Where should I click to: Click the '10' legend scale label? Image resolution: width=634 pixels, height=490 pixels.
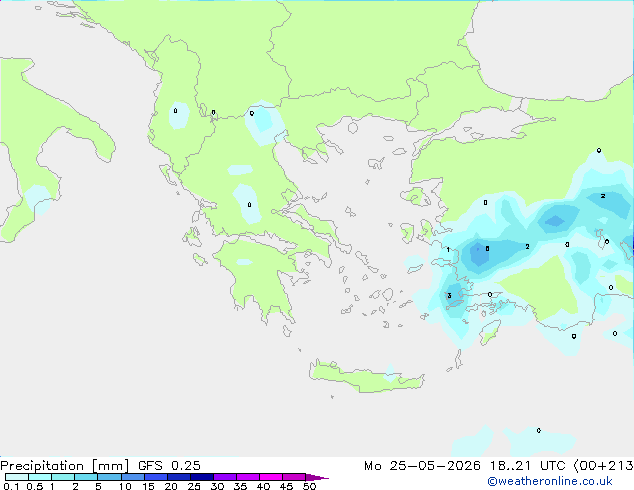[x=125, y=486]
